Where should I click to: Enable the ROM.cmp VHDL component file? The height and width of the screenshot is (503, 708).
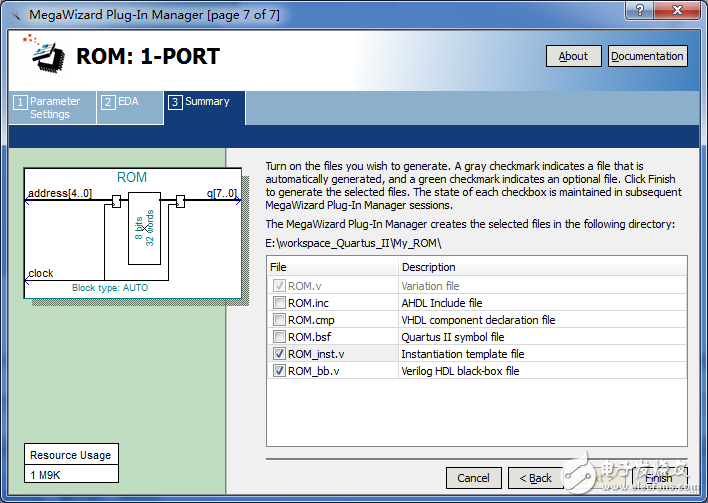coord(279,320)
